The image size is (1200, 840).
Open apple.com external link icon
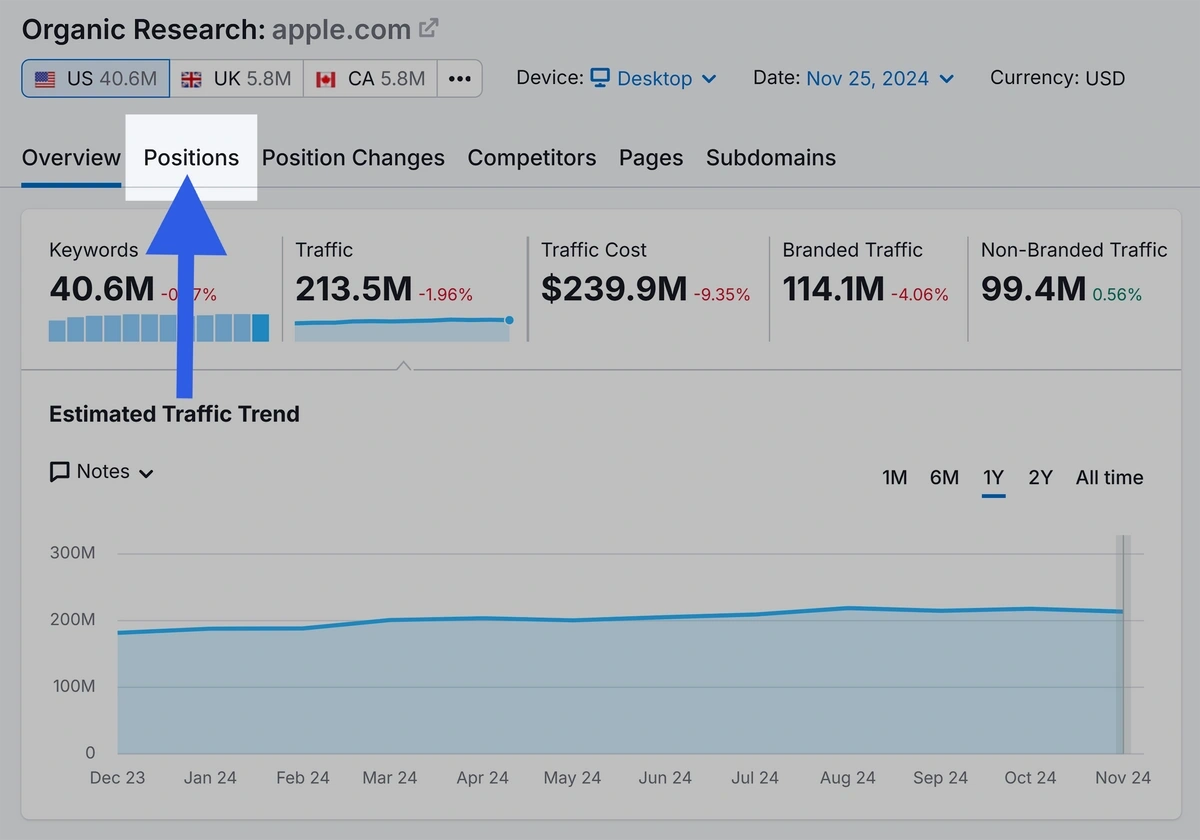[429, 29]
